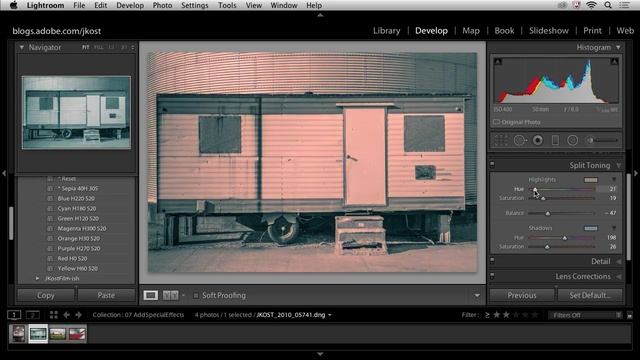The width and height of the screenshot is (640, 360).
Task: Click the Copy button
Action: coord(45,295)
